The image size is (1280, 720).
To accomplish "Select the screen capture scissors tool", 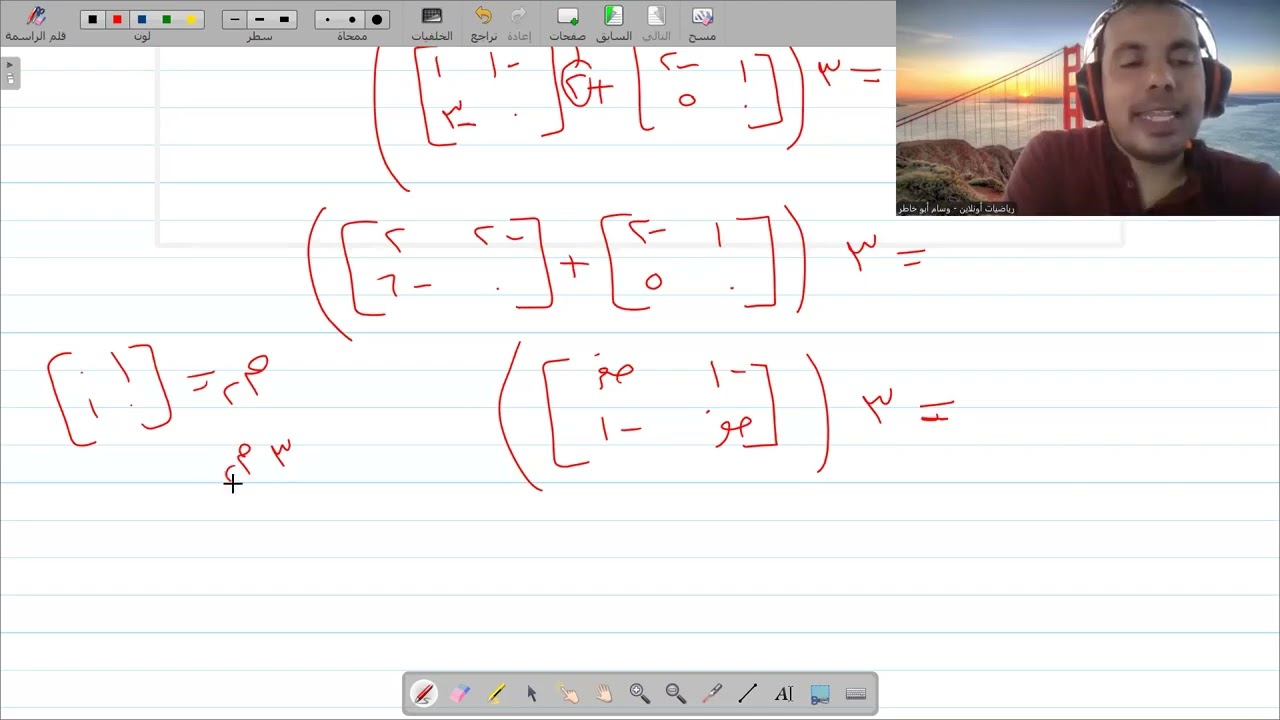I will point(820,693).
